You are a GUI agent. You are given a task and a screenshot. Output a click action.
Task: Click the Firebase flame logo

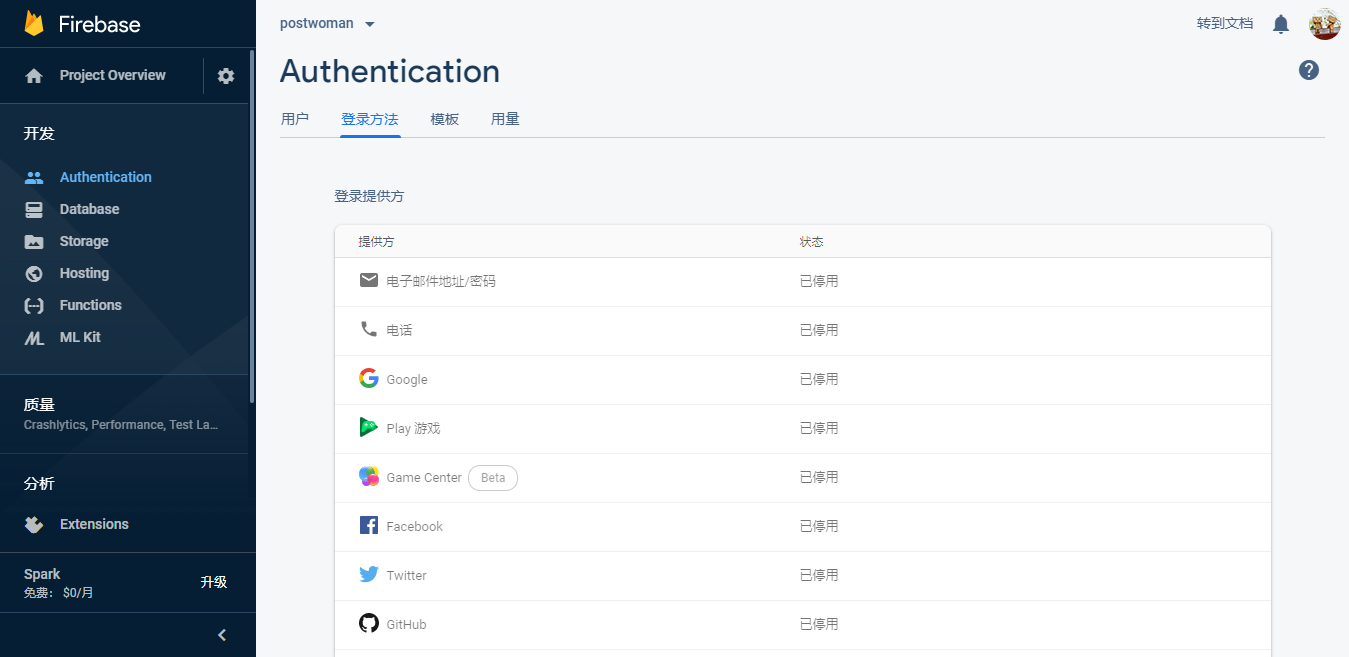[34, 23]
